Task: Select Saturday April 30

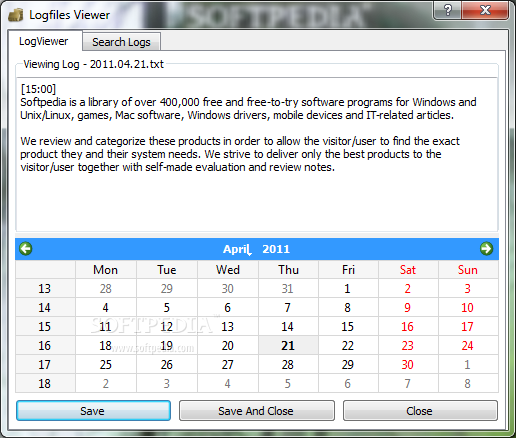Action: click(408, 364)
